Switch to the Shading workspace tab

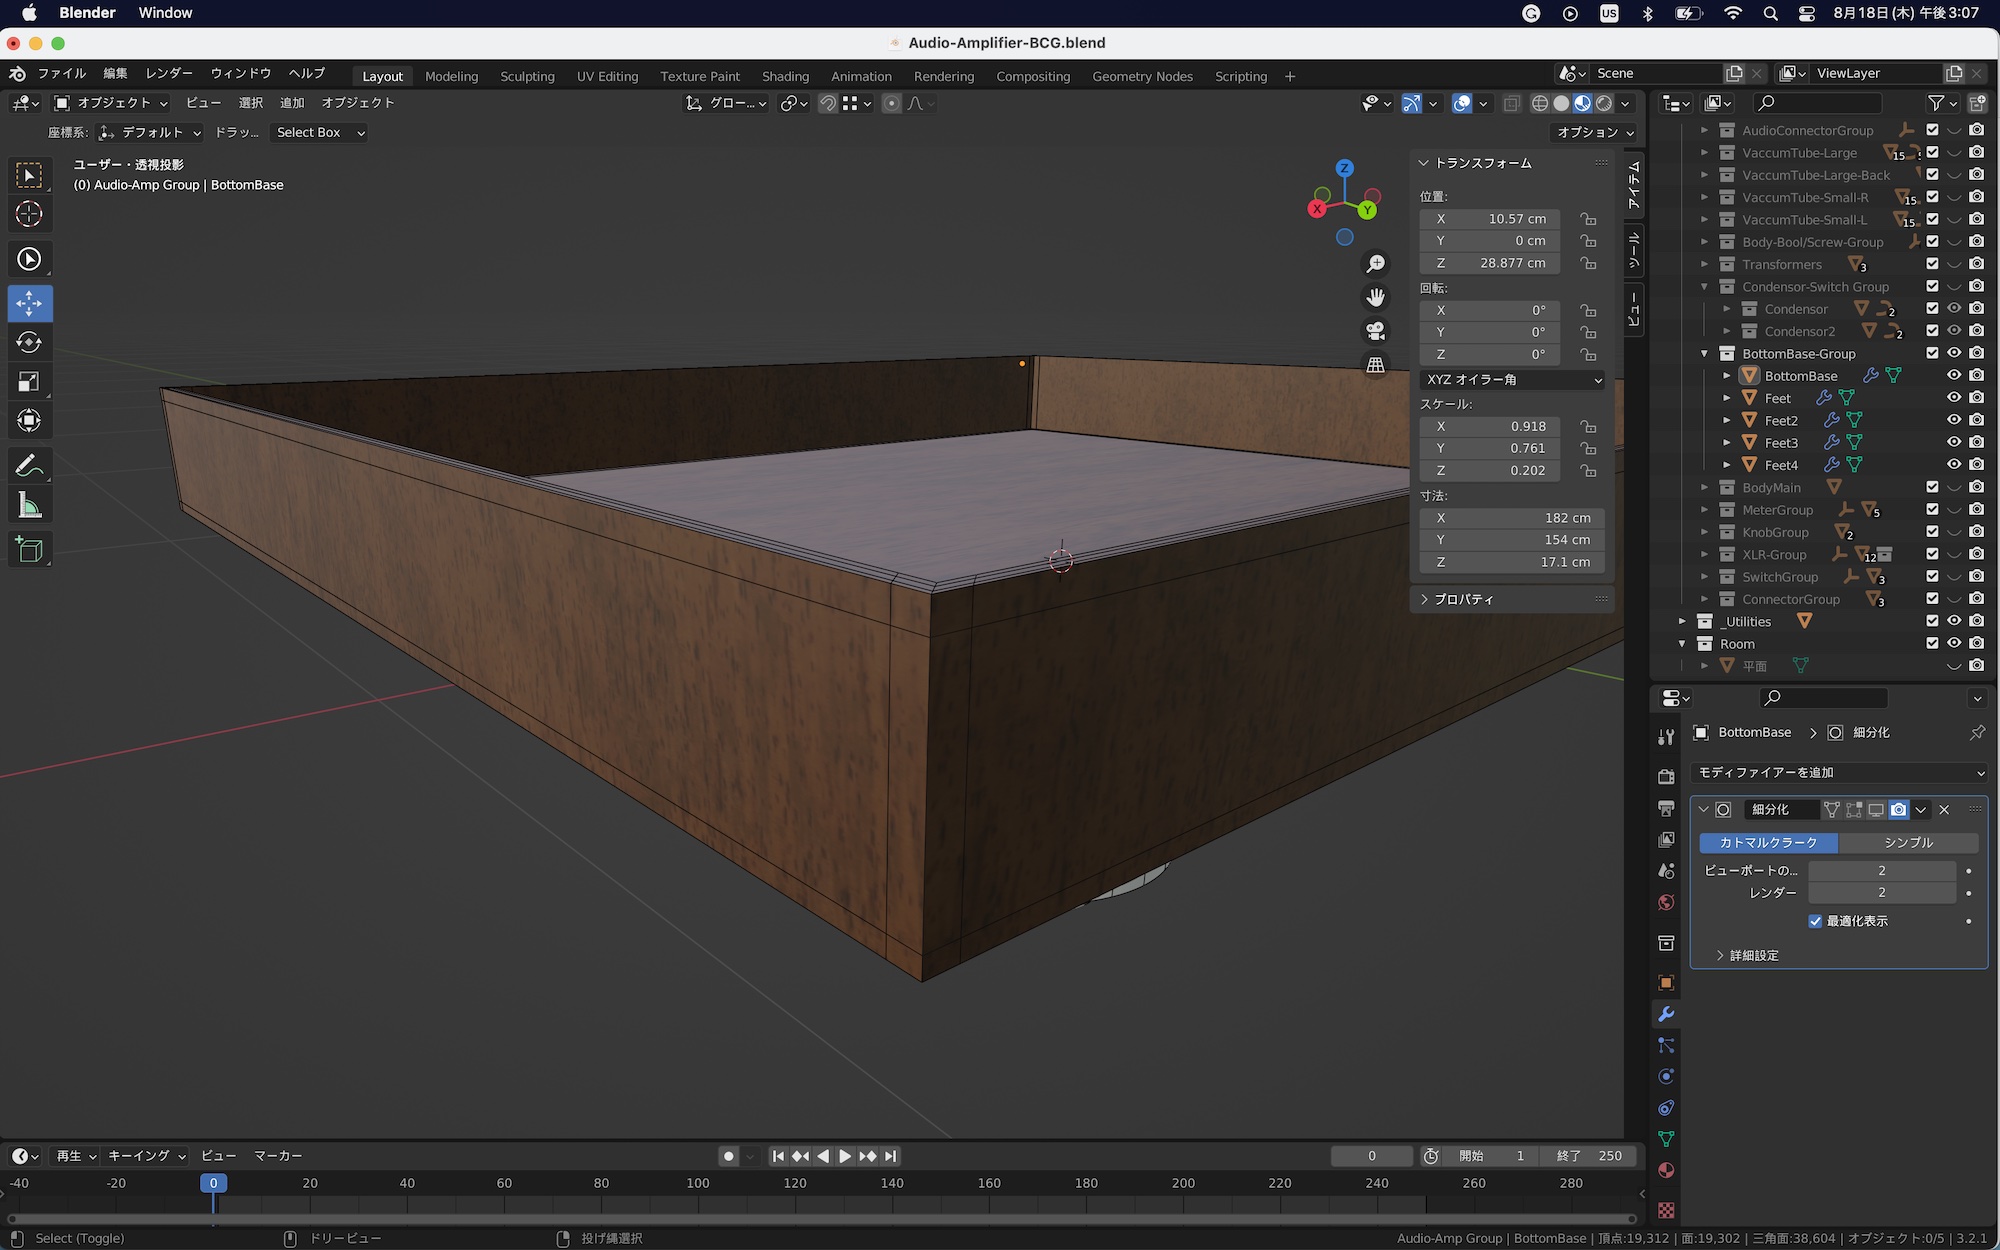coord(785,76)
